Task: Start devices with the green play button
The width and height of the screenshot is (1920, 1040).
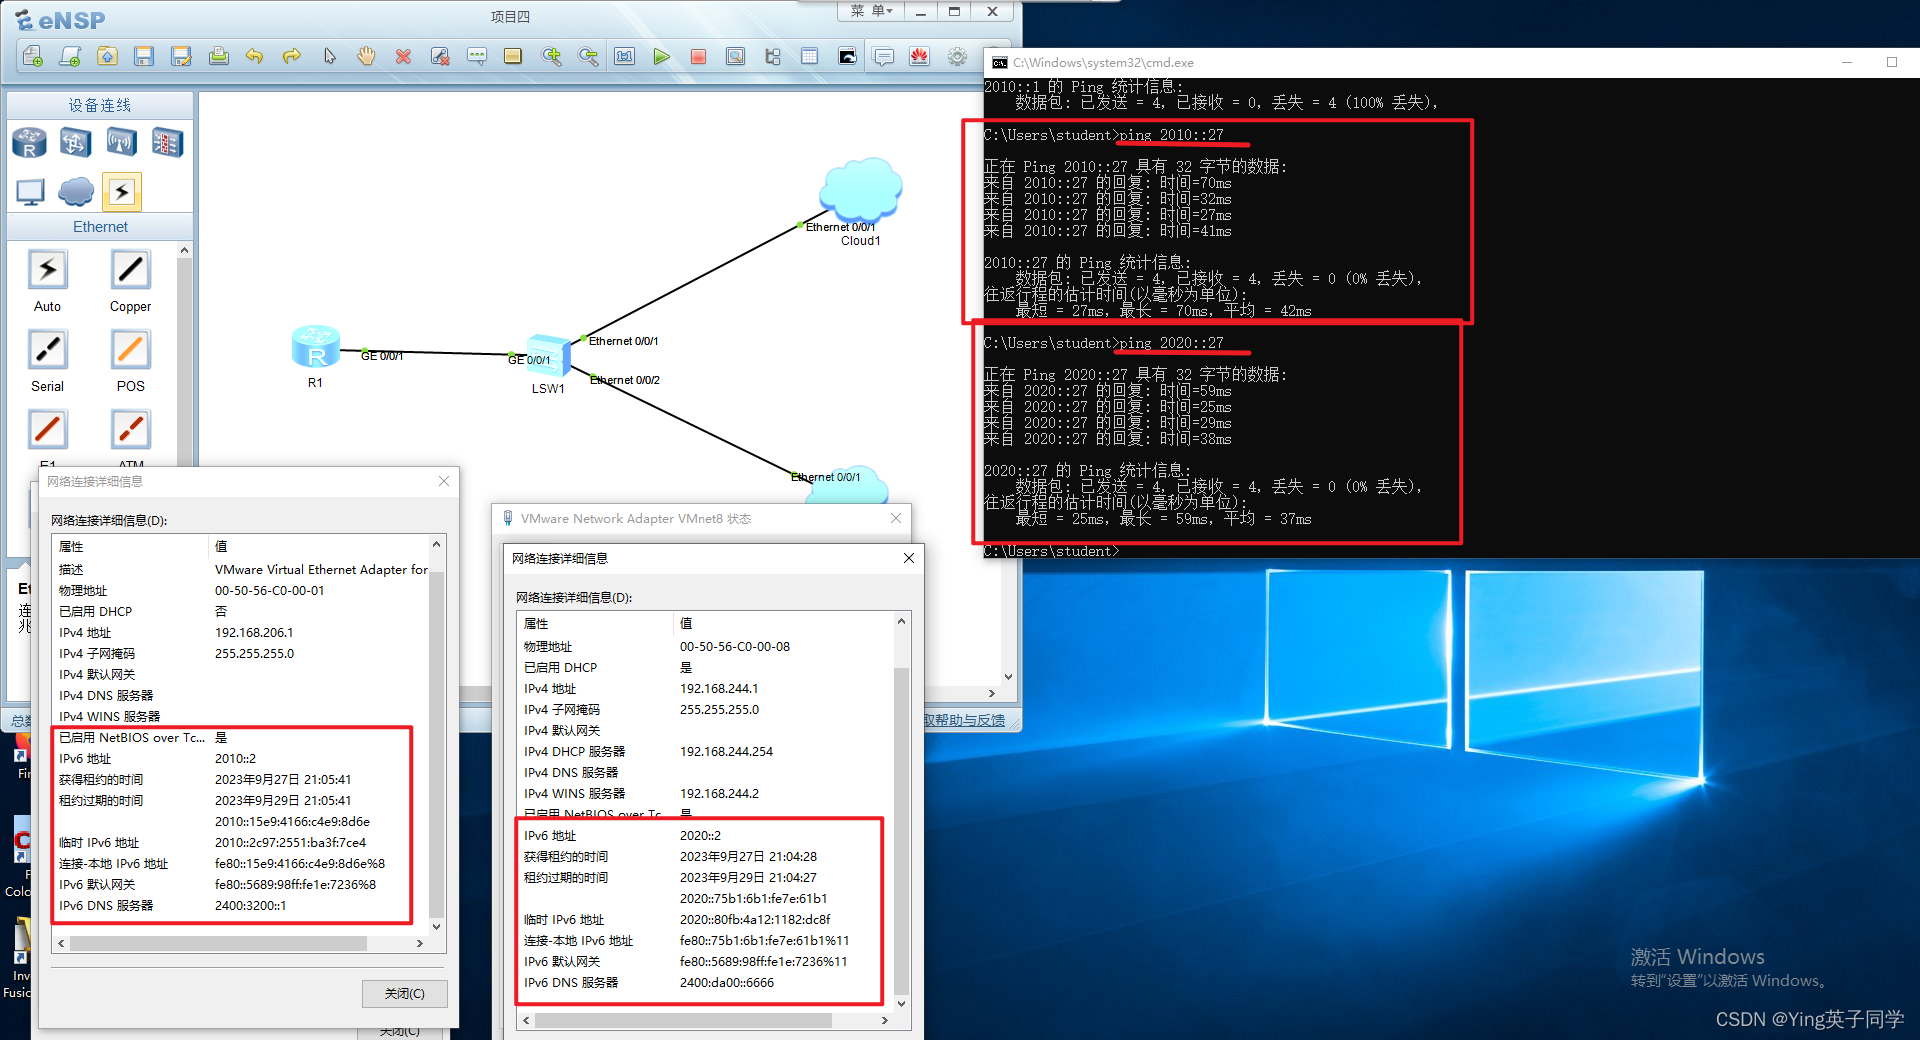Action: click(x=661, y=56)
